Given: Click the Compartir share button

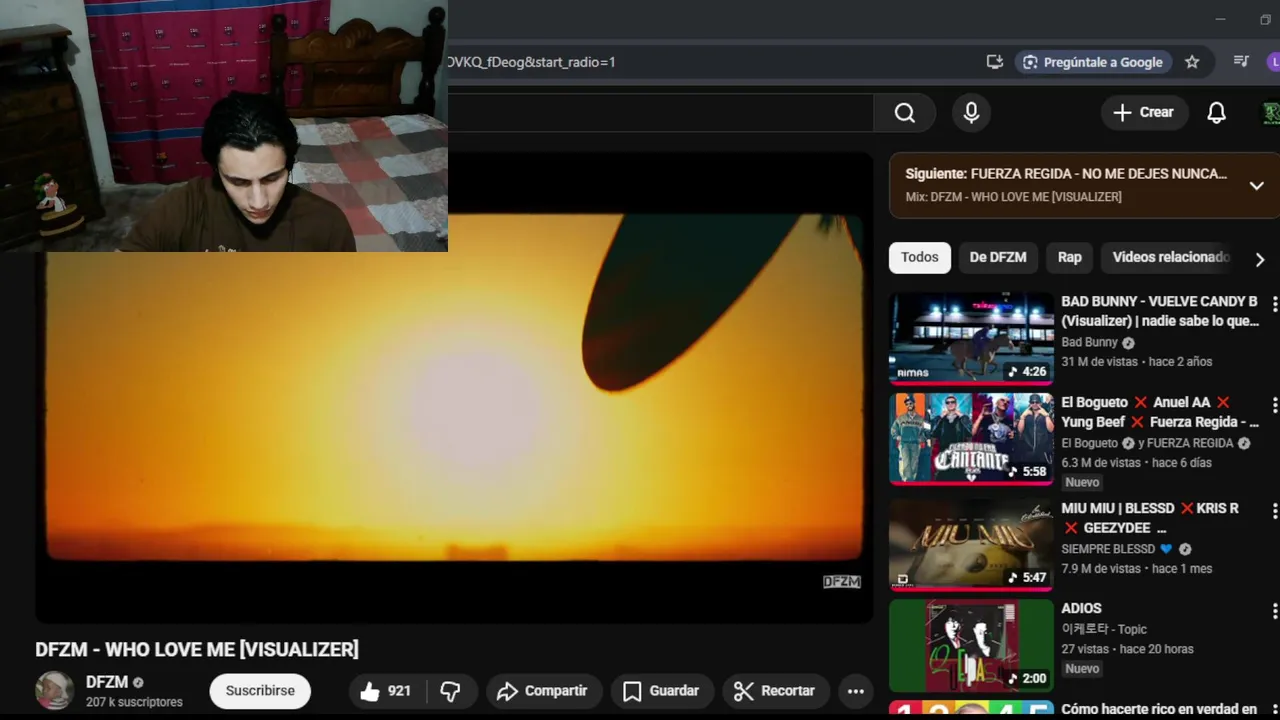Looking at the screenshot, I should (543, 691).
